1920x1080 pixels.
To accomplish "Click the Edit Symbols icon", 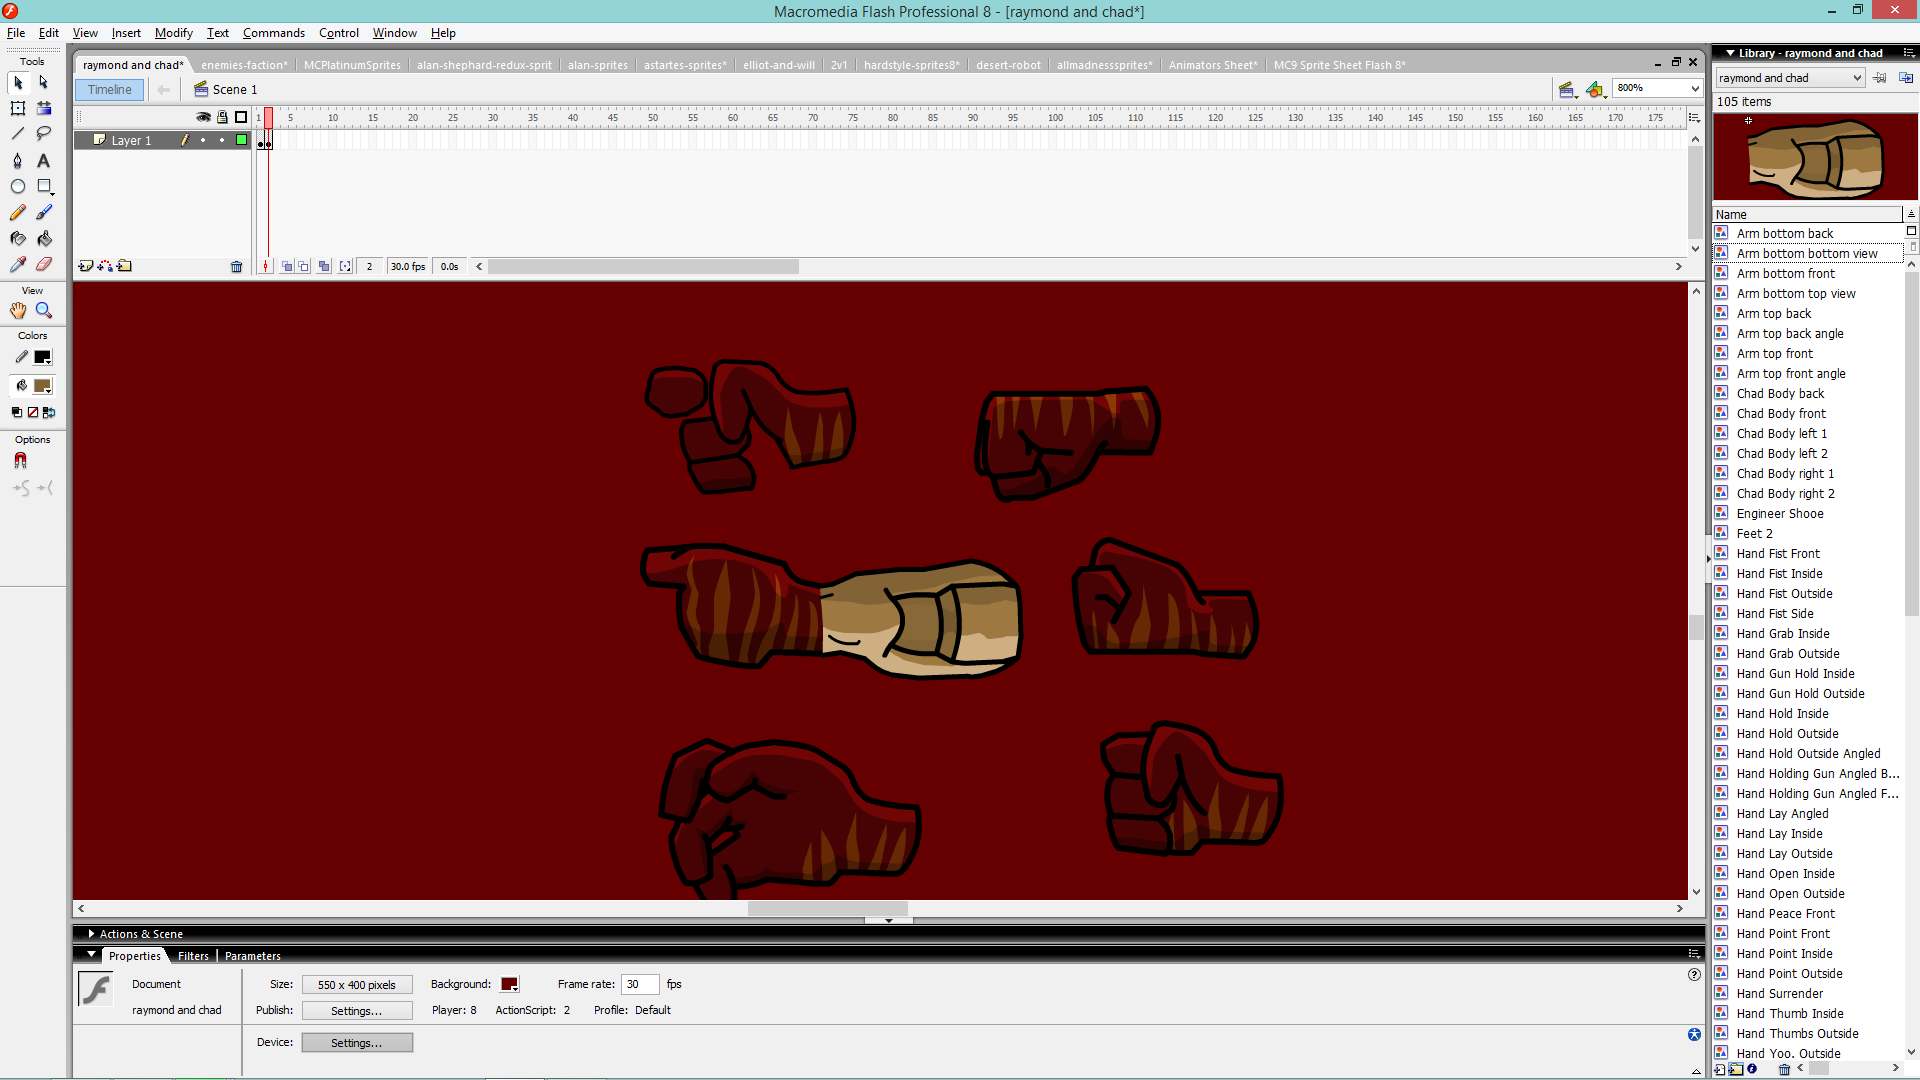I will click(x=1595, y=89).
